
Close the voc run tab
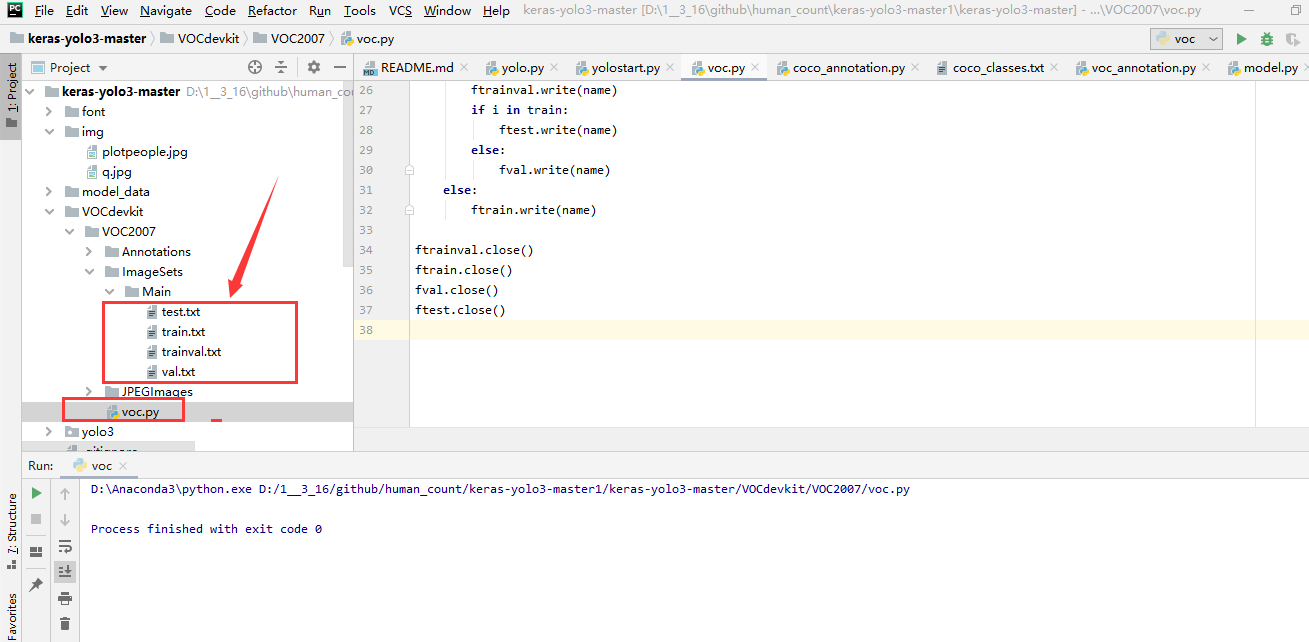(x=124, y=466)
